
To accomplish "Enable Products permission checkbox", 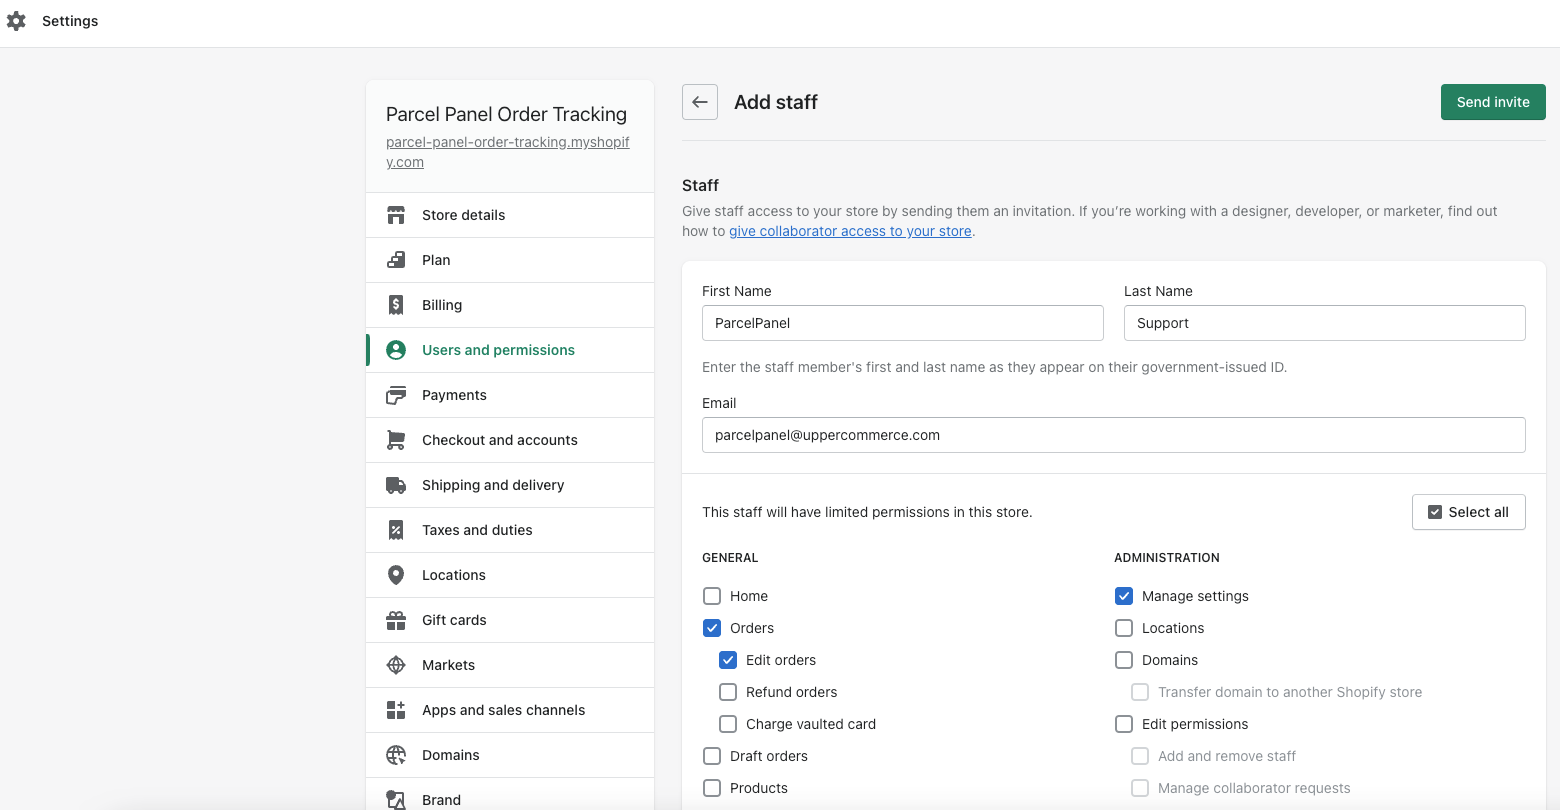I will click(712, 788).
